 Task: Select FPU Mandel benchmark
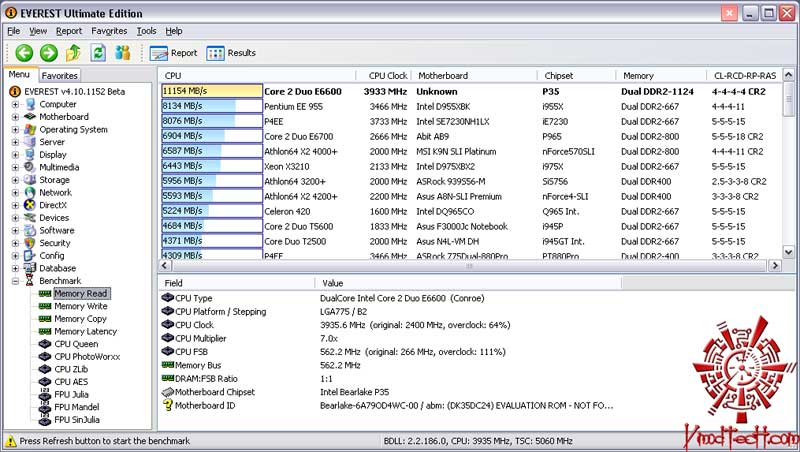(x=77, y=407)
